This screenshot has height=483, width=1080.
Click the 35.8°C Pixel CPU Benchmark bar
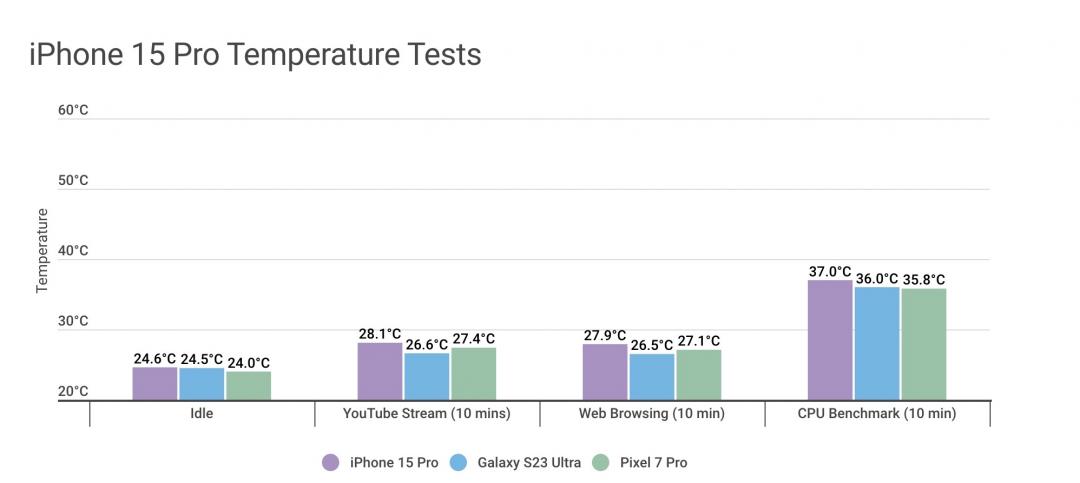[923, 345]
